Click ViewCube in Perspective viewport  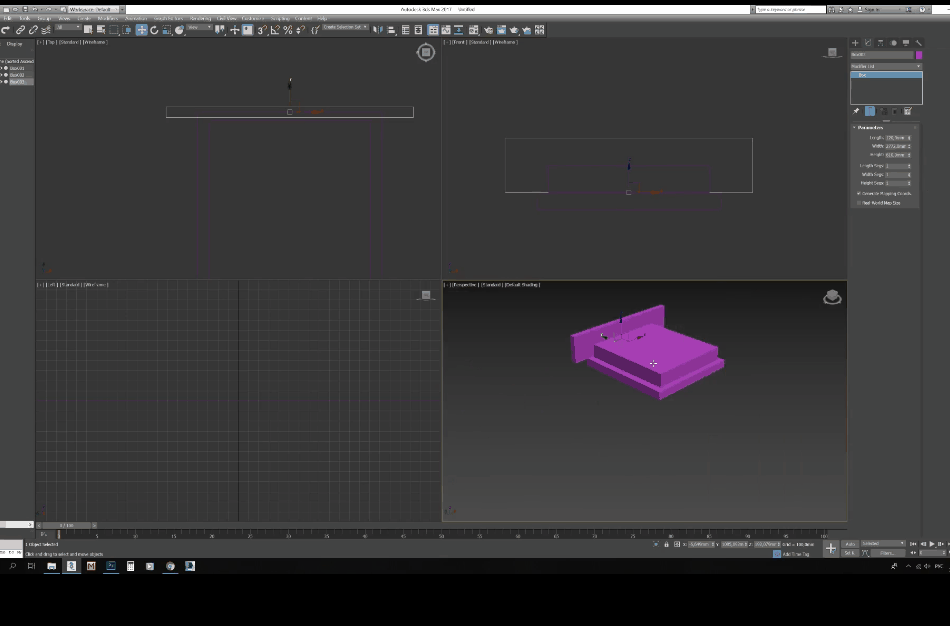(832, 297)
